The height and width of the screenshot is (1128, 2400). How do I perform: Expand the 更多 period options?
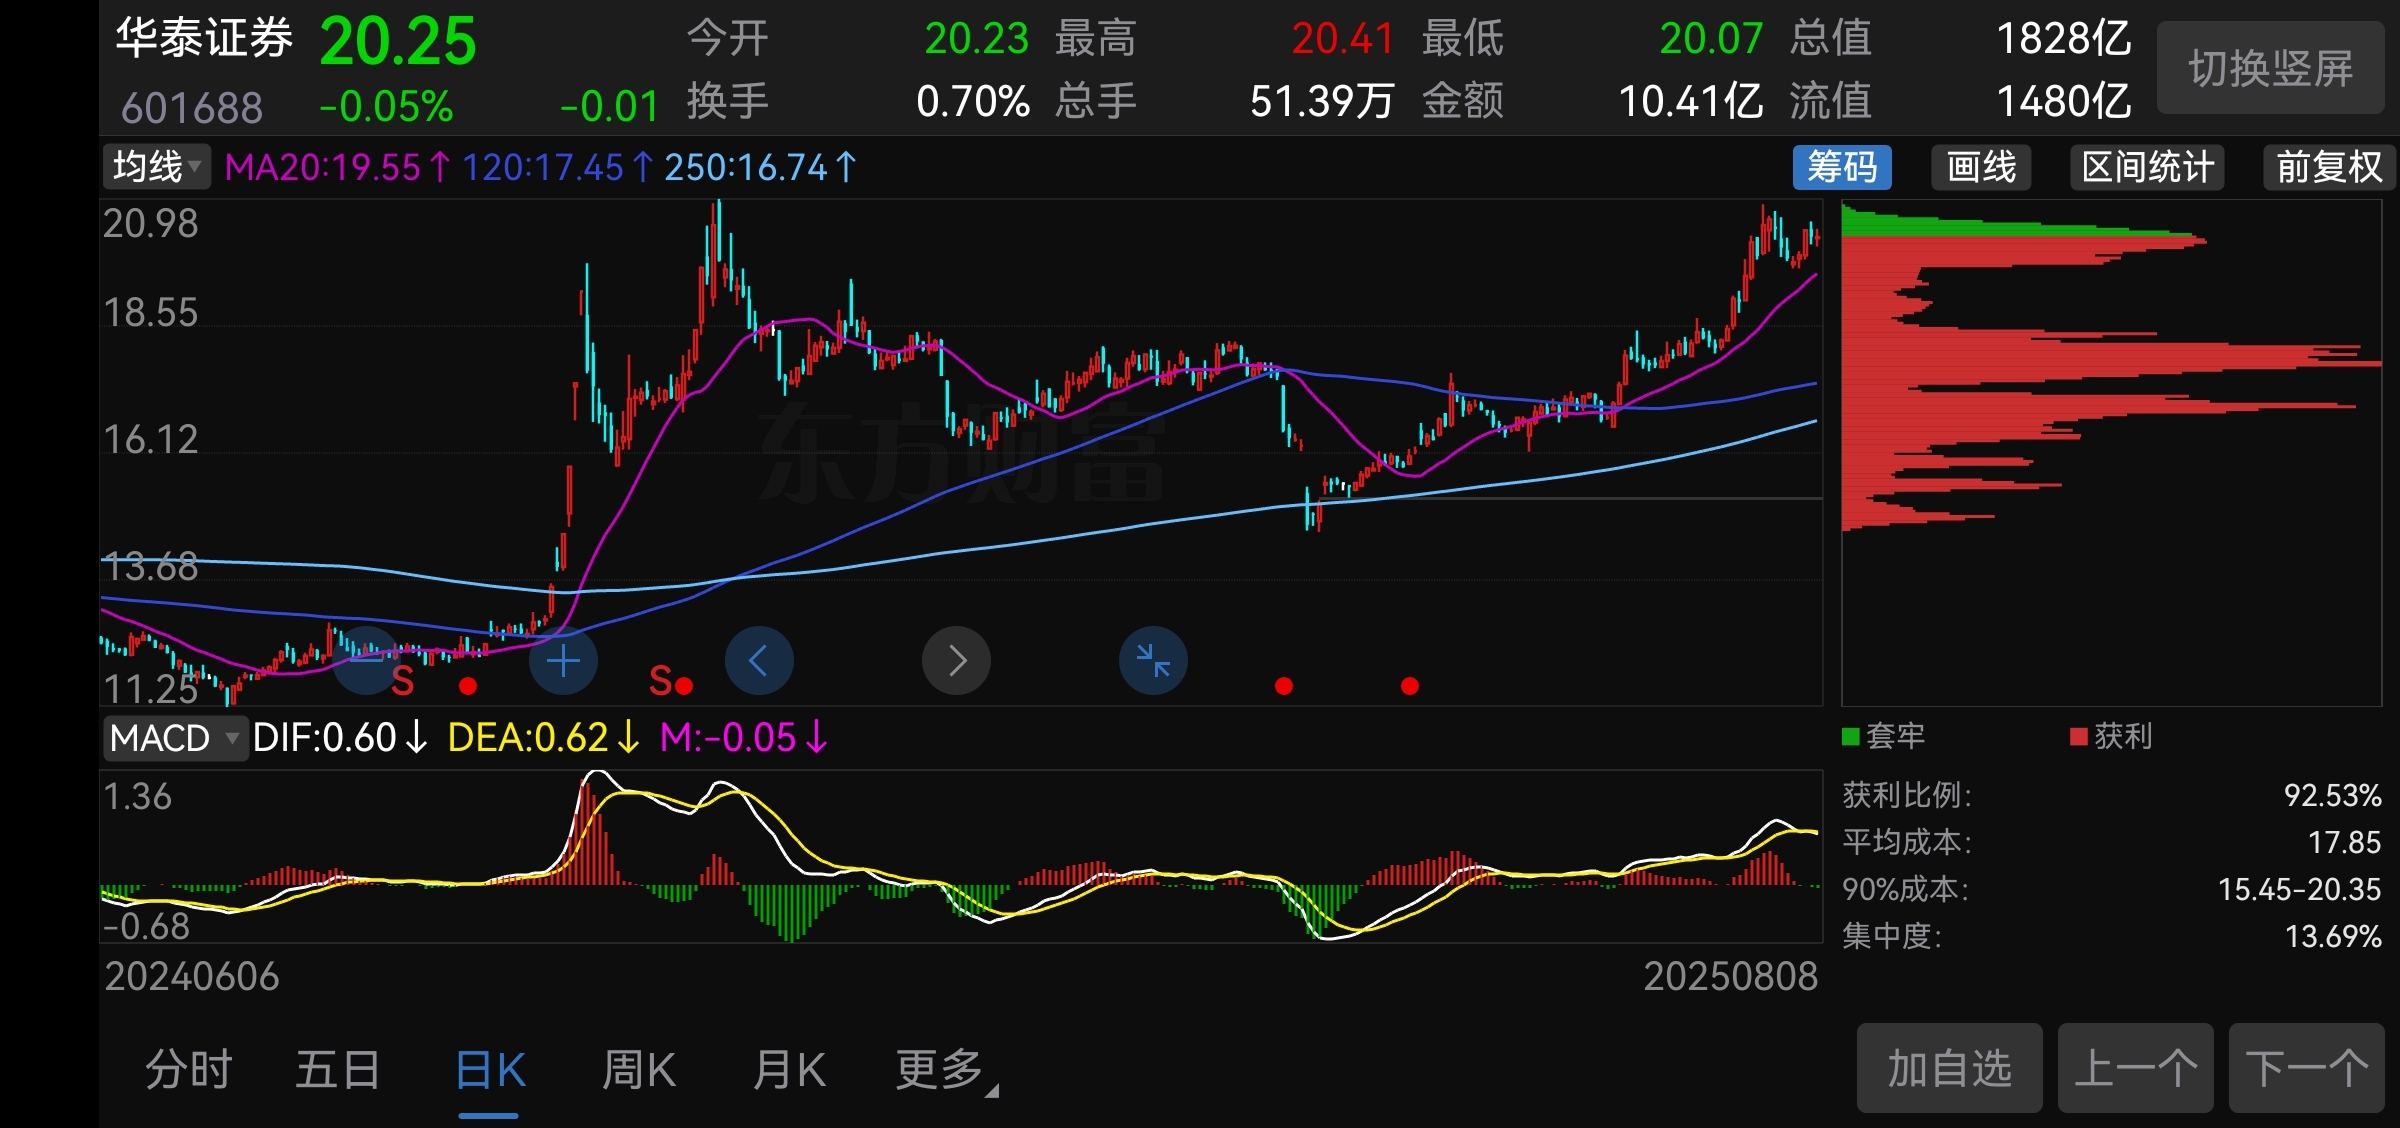tap(945, 1070)
